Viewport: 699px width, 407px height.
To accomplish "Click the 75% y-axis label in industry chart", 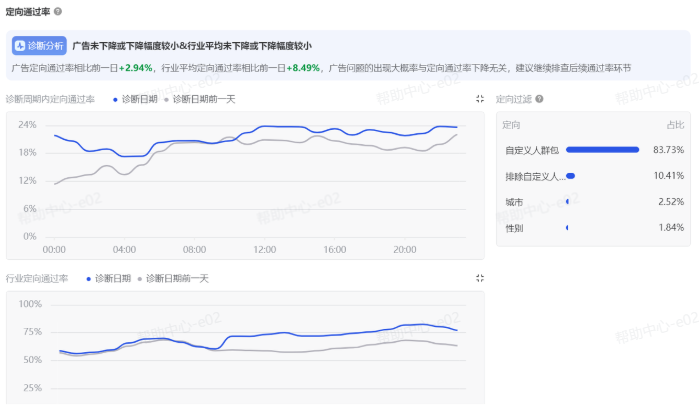I will coord(32,332).
